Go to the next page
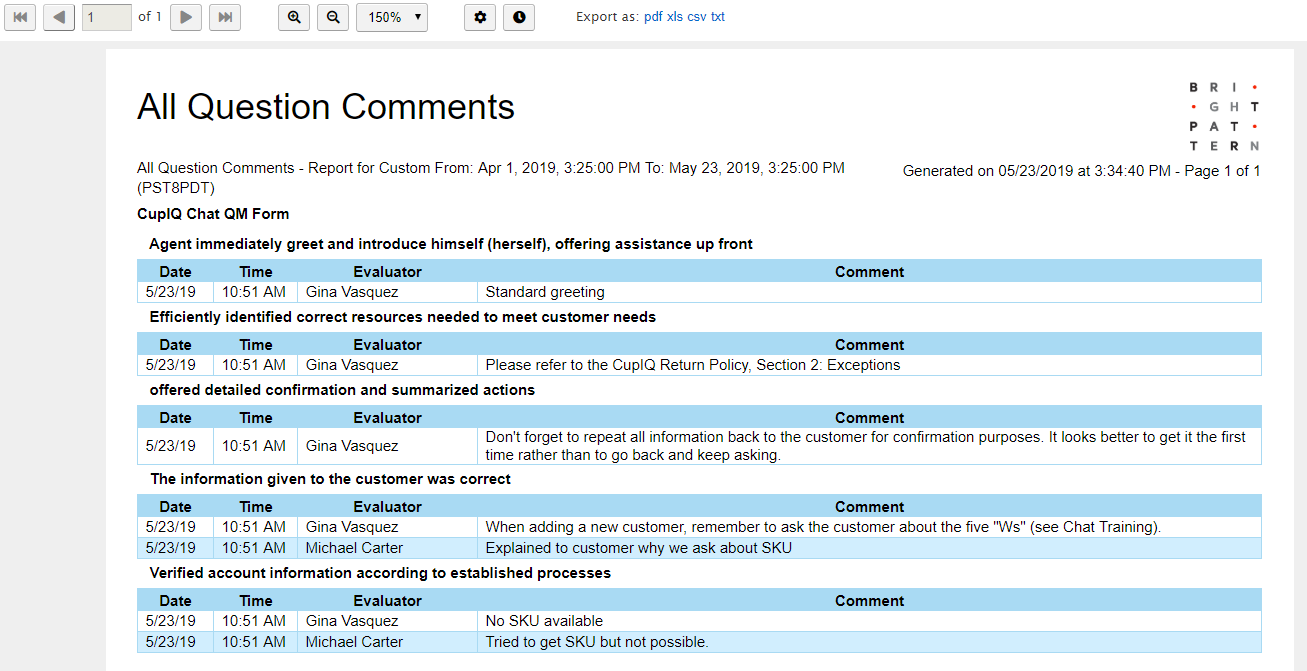1307x671 pixels. coord(186,17)
